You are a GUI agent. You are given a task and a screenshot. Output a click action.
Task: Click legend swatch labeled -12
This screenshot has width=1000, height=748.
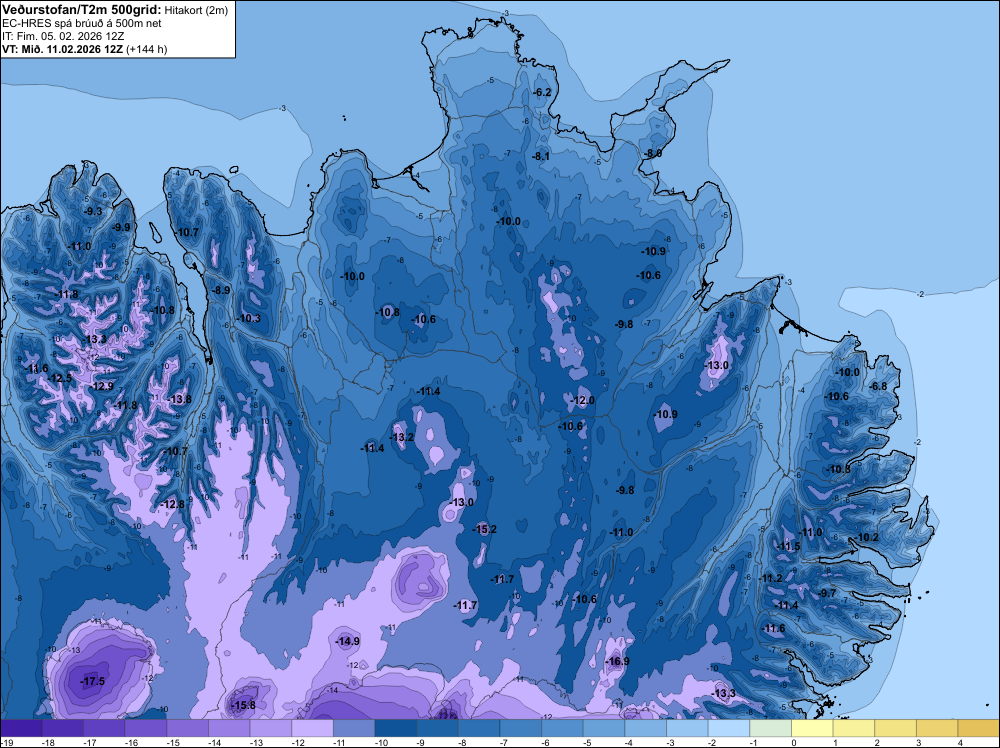pyautogui.click(x=312, y=728)
